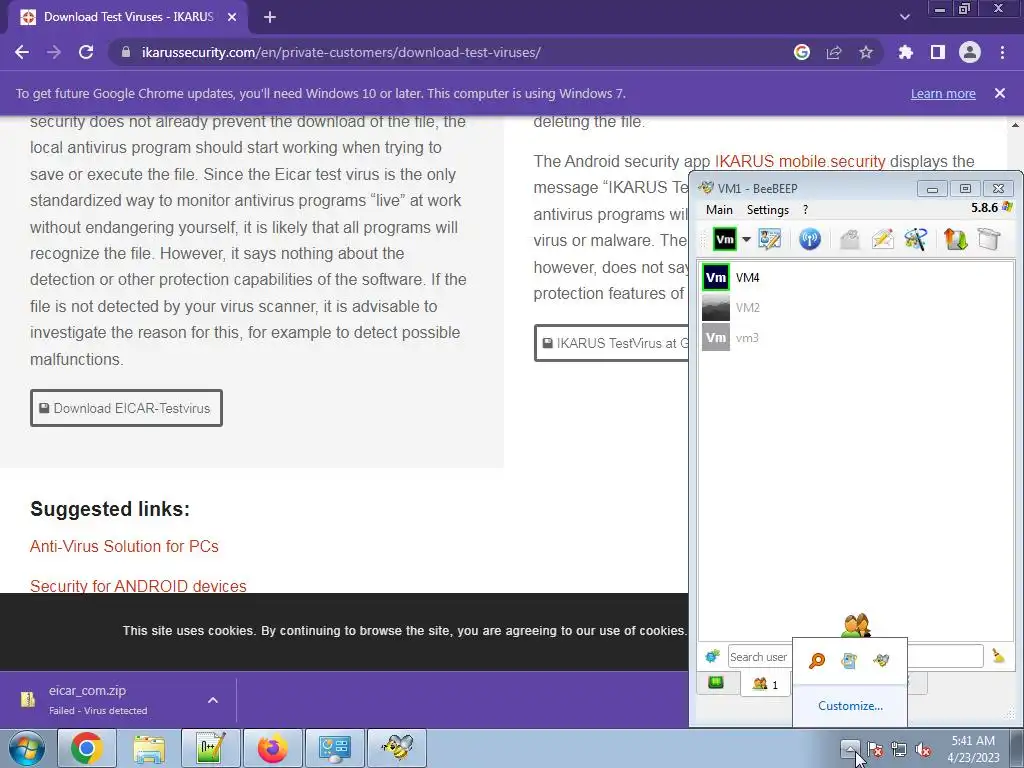
Task: Open the Chrome profile avatar
Action: 970,52
